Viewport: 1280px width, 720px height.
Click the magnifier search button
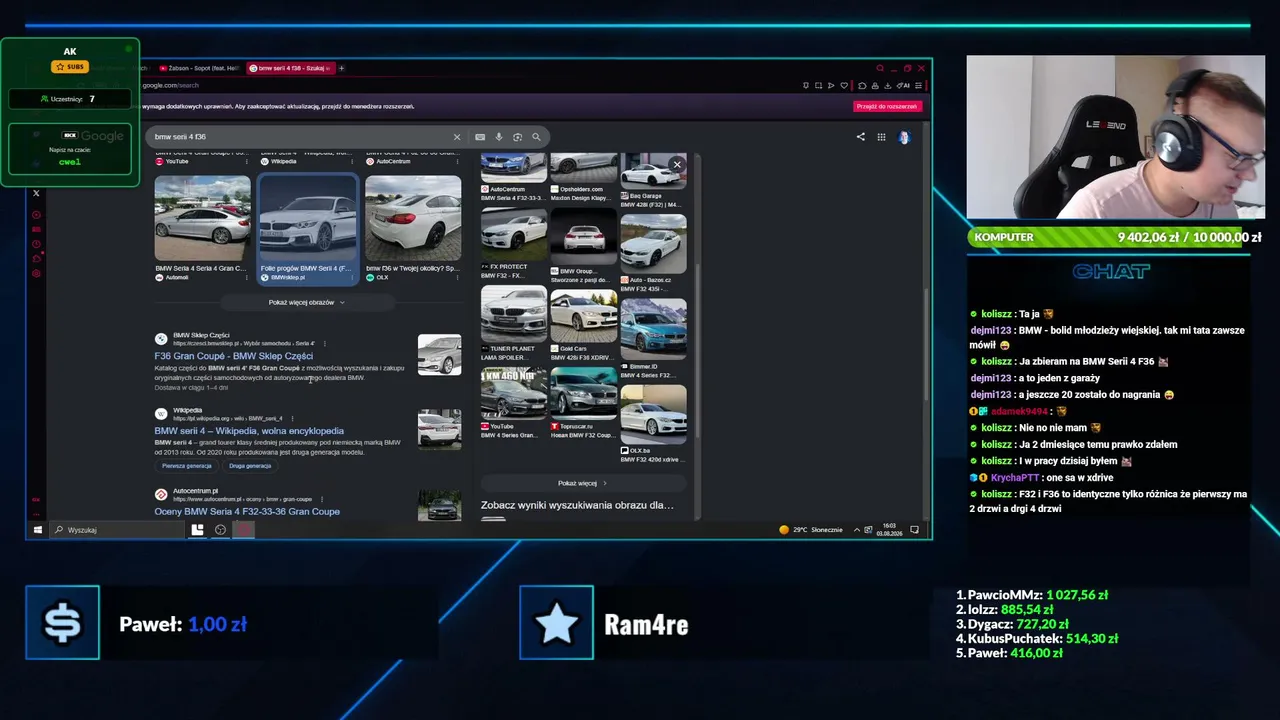coord(536,137)
